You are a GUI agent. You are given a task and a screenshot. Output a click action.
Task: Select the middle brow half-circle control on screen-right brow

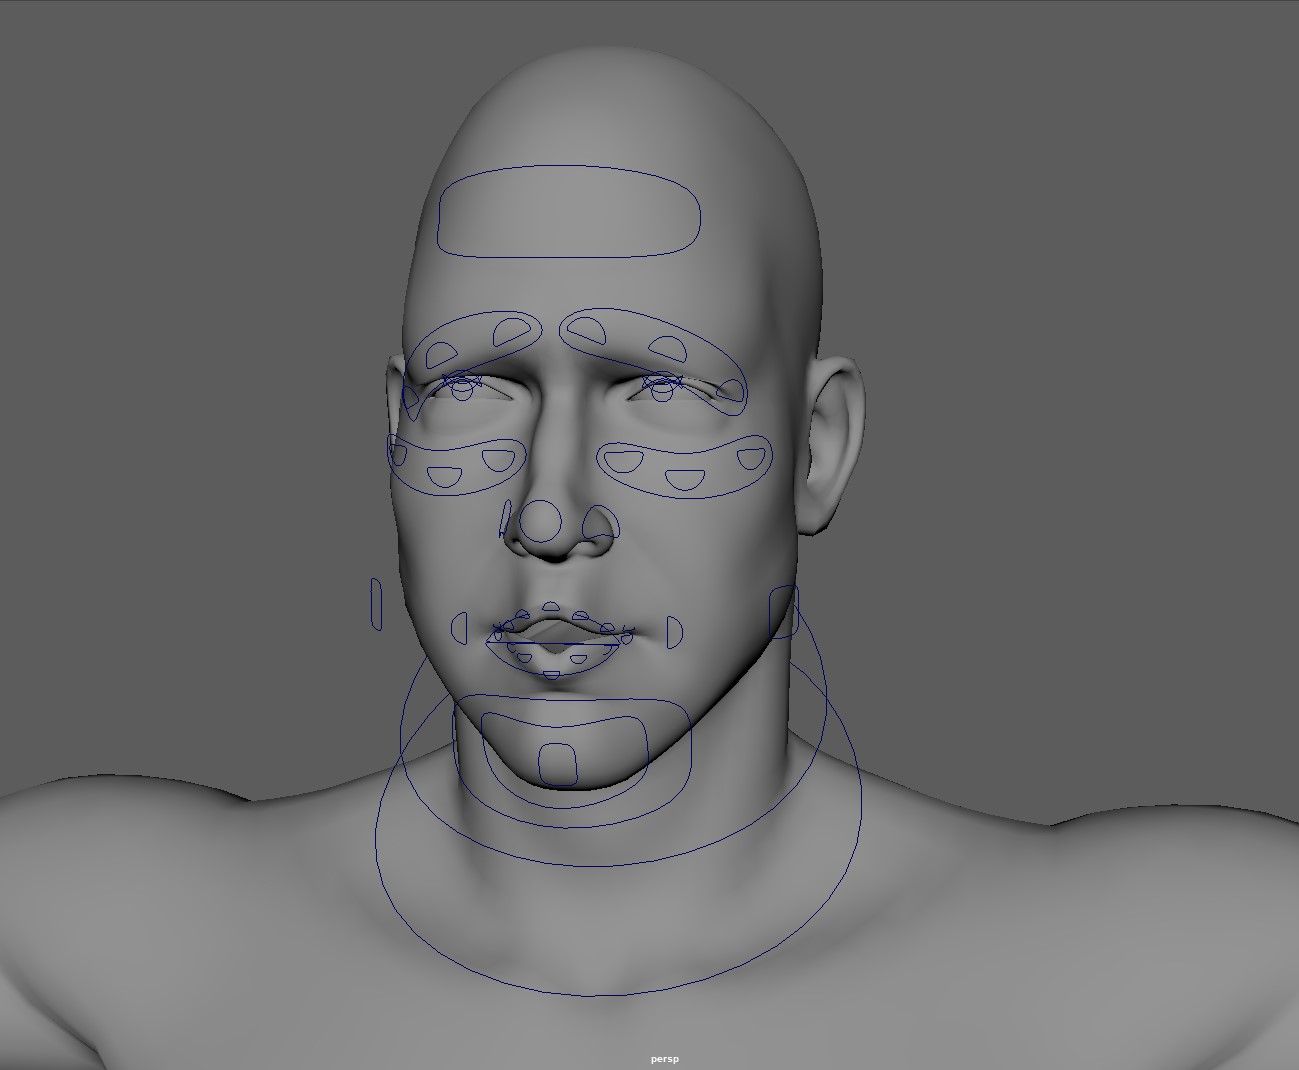point(668,349)
